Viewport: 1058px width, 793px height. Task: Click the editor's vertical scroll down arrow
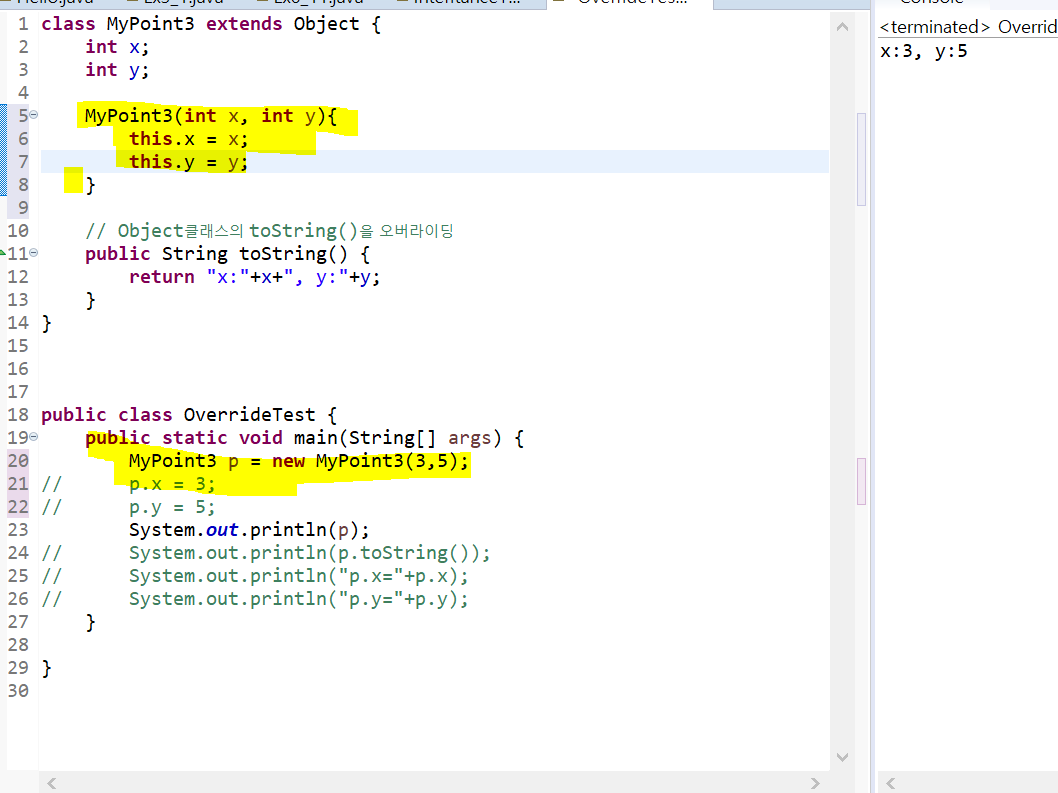842,757
